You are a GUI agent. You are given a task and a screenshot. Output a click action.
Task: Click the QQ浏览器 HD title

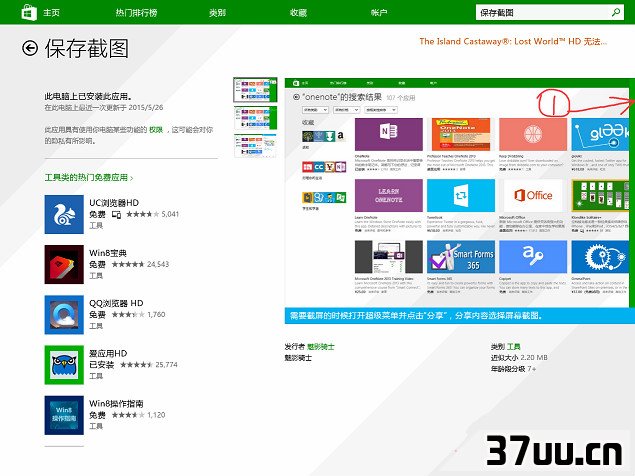(x=116, y=303)
